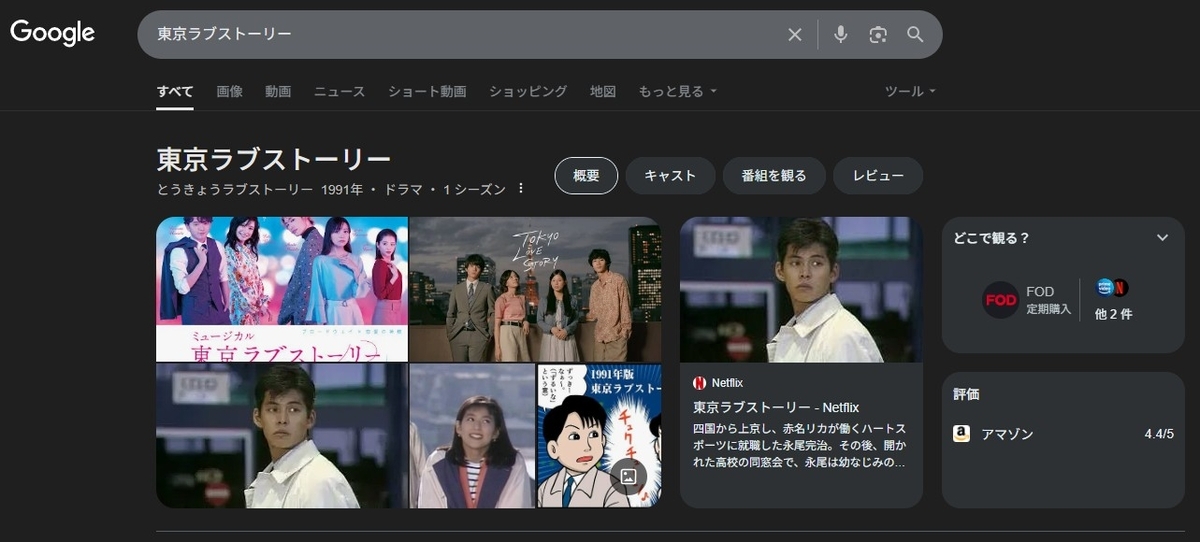Image resolution: width=1200 pixels, height=542 pixels.
Task: Click the 東京ラブストーリー heading title
Action: click(x=274, y=160)
